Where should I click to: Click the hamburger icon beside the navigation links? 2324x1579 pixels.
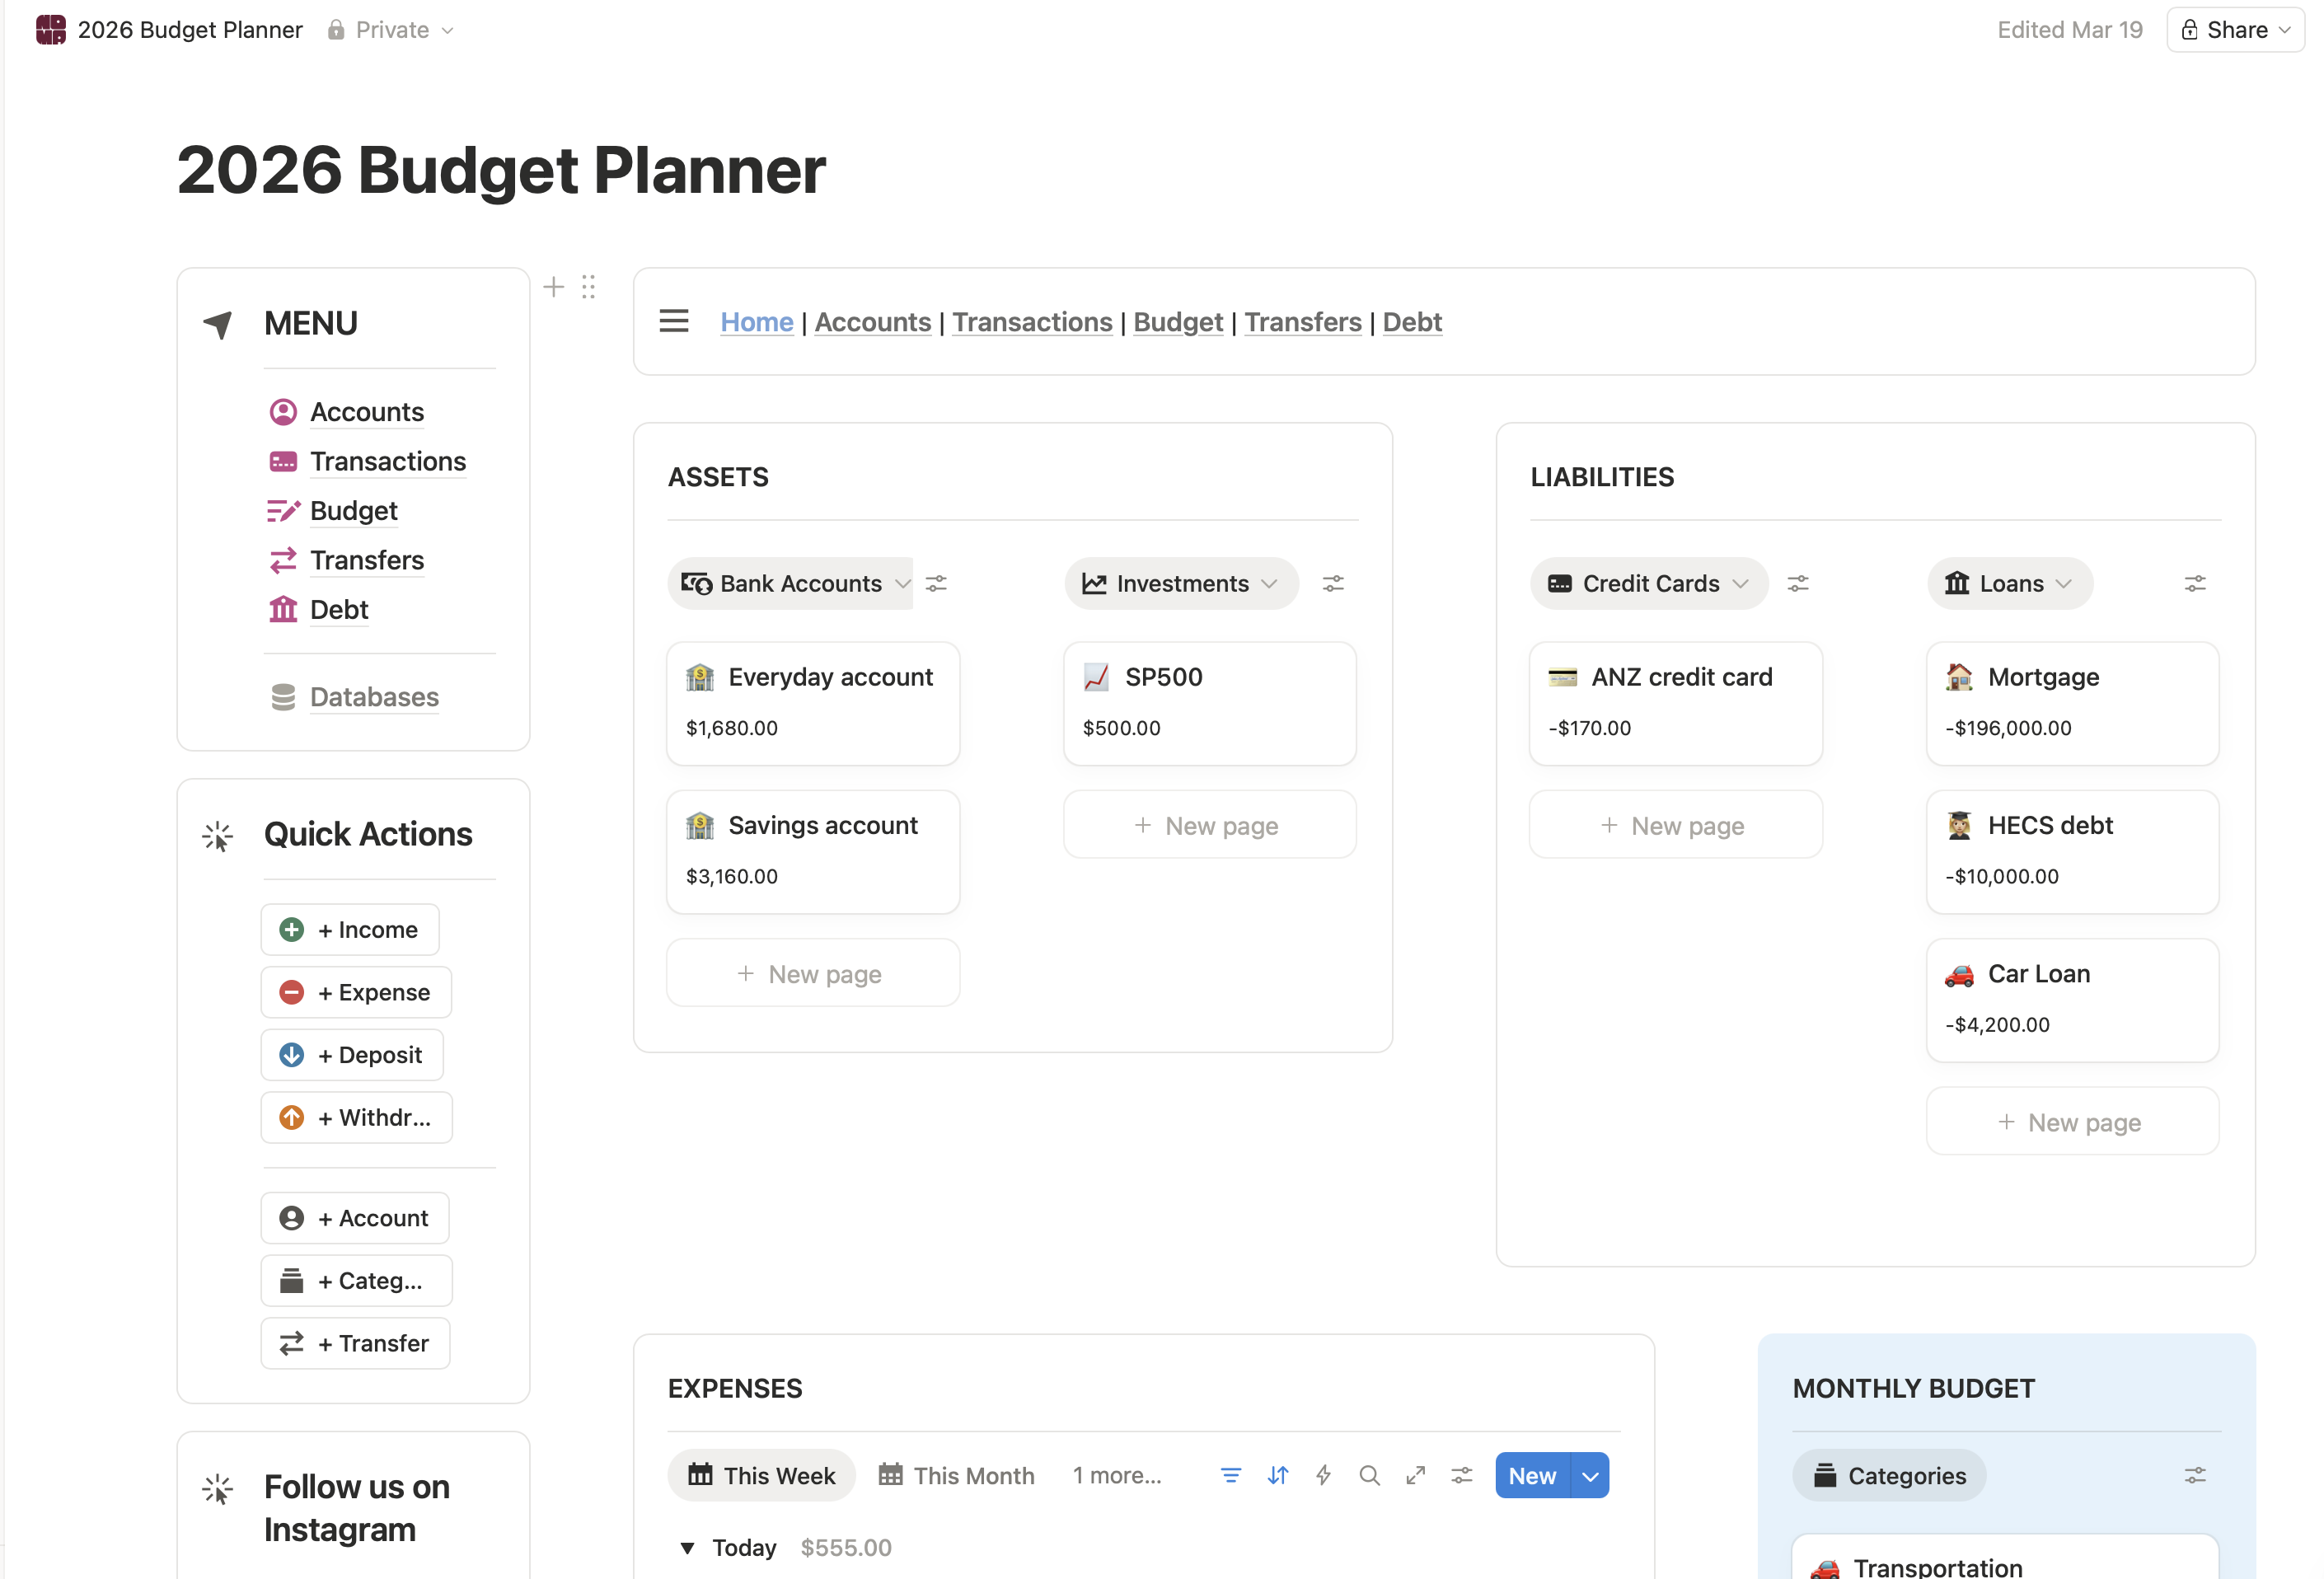pos(674,321)
